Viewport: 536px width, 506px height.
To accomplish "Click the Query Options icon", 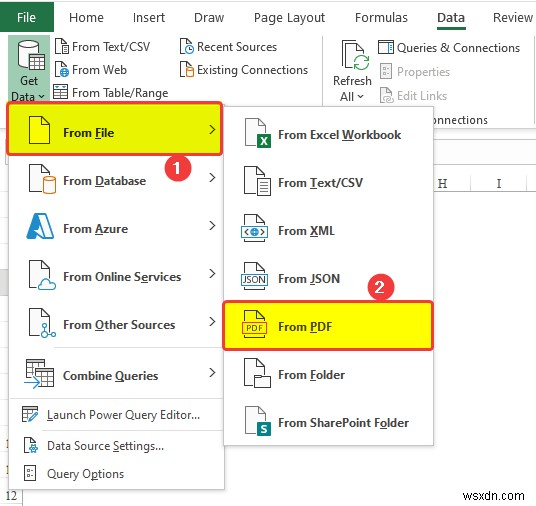I will tap(30, 473).
